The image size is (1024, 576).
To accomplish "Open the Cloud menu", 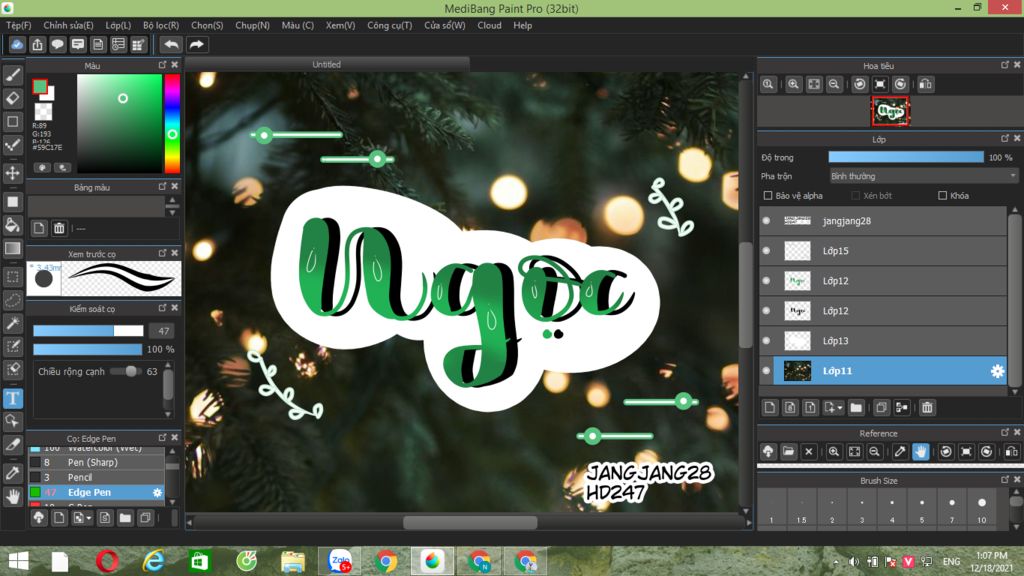I will click(x=489, y=25).
